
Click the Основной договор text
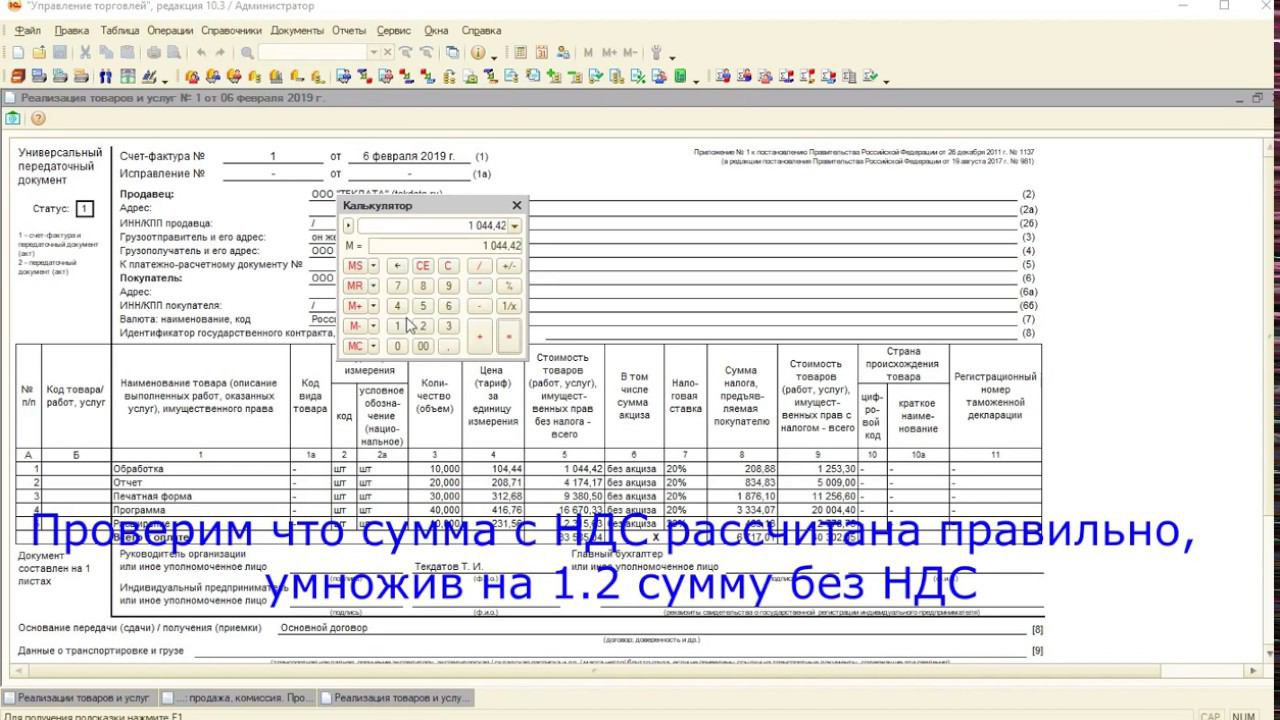pos(324,628)
